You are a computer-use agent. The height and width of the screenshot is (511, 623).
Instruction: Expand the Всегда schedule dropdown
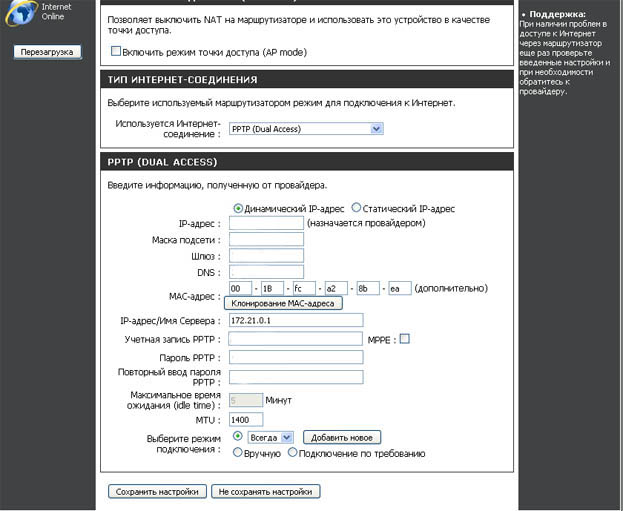(x=269, y=437)
